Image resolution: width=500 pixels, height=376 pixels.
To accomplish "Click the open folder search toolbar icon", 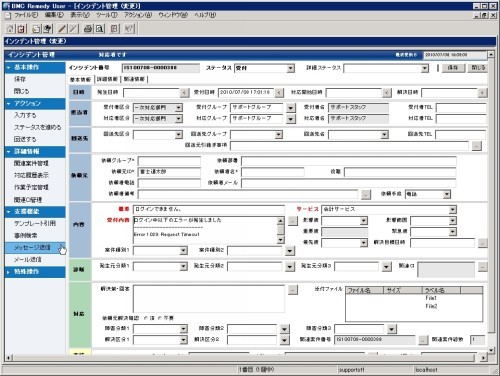I will [36, 29].
